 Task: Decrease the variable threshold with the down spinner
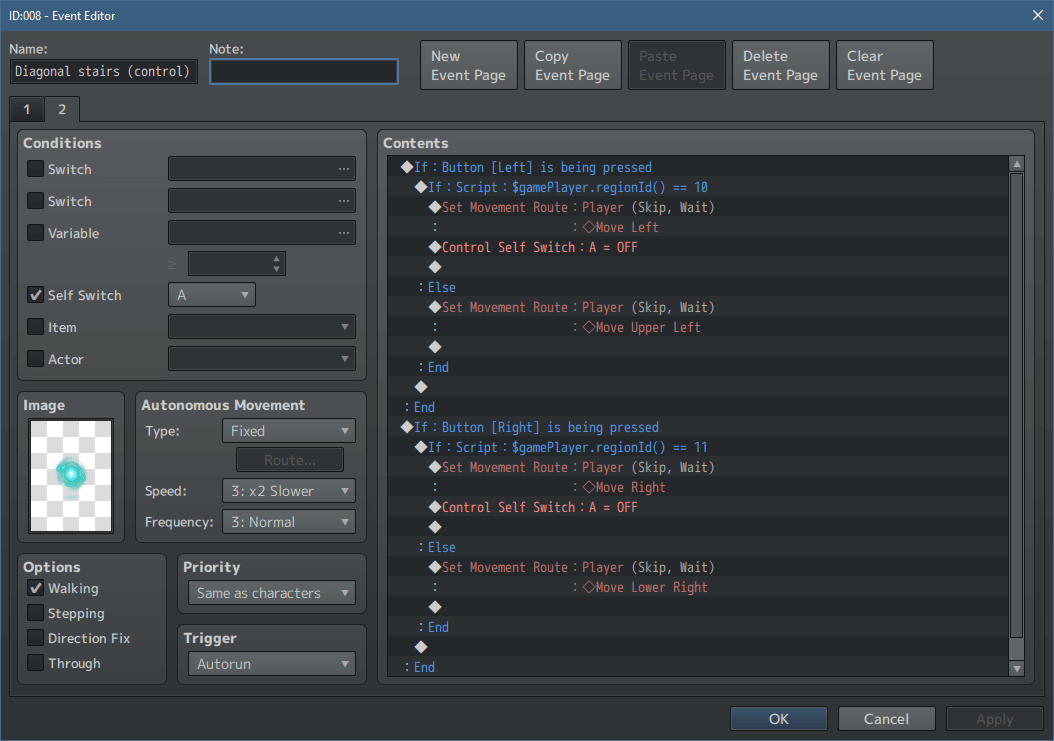(x=275, y=267)
